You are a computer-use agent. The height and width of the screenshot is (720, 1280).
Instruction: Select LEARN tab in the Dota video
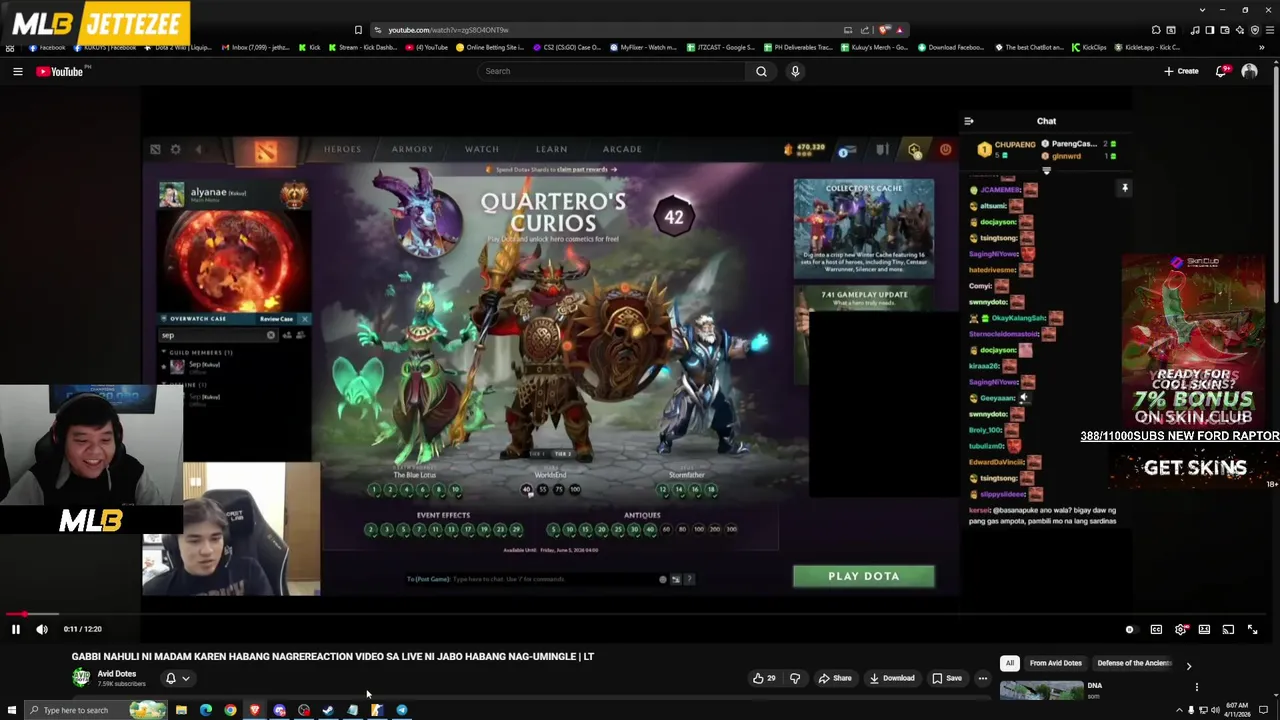pos(551,149)
